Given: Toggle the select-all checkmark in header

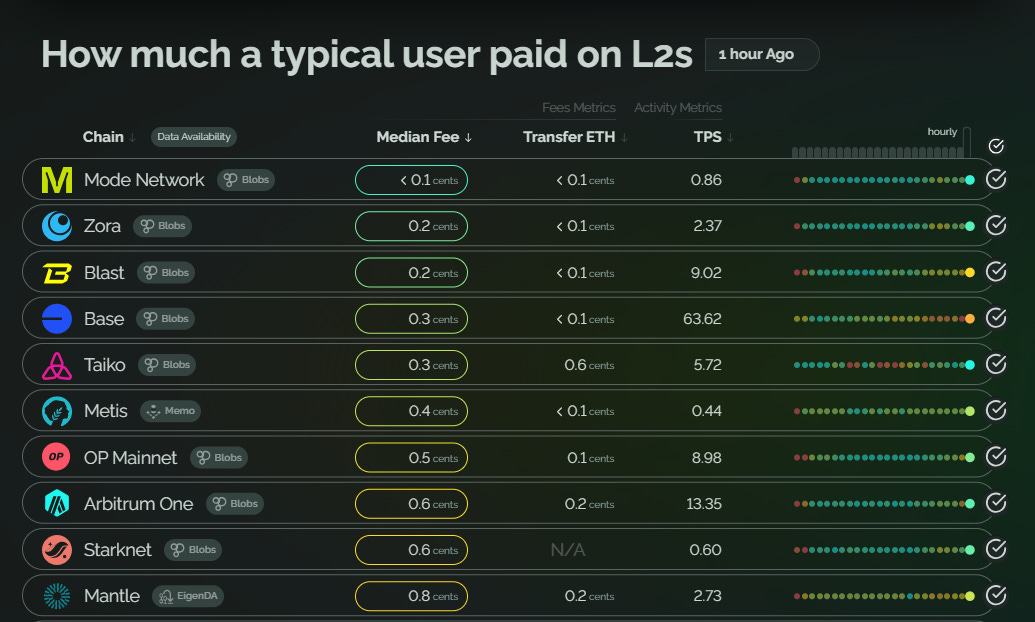Looking at the screenshot, I should 996,146.
